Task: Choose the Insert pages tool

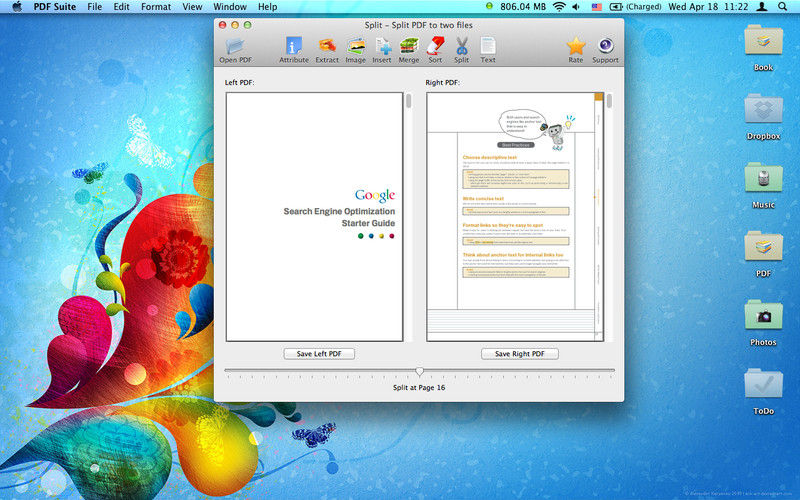Action: (382, 50)
